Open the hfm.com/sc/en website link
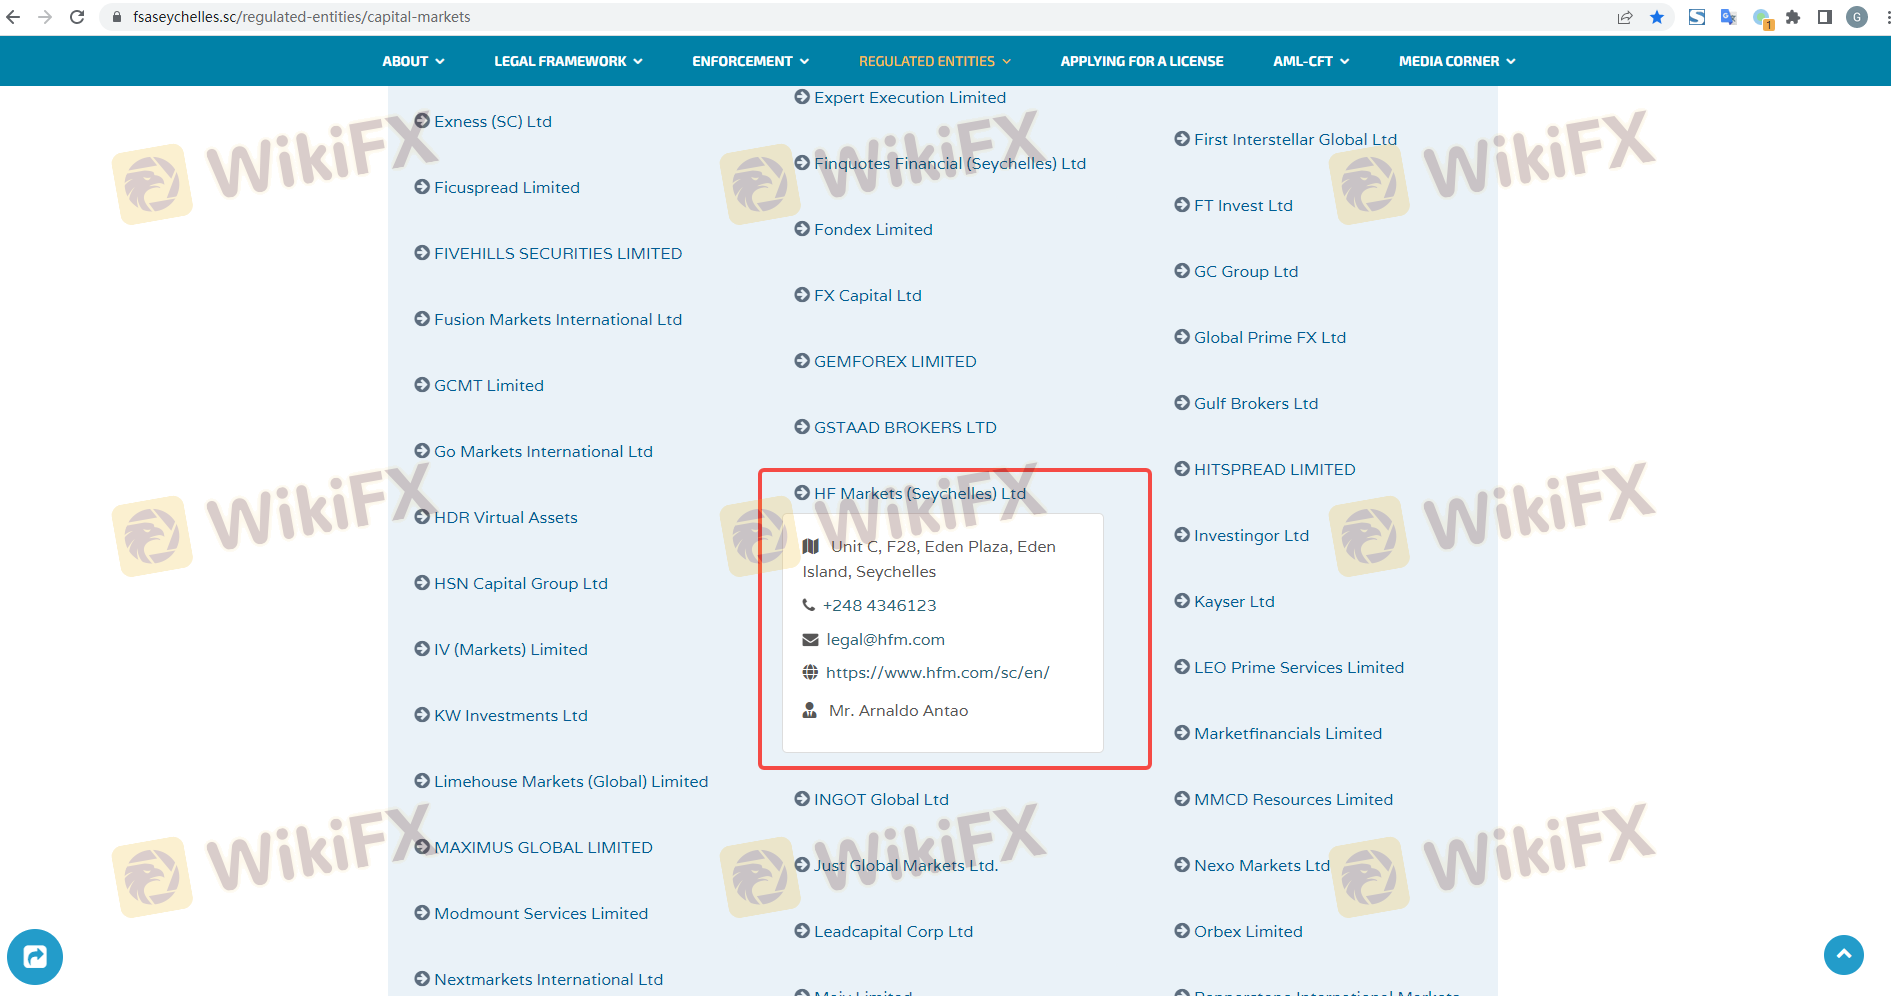This screenshot has width=1891, height=996. [x=937, y=673]
